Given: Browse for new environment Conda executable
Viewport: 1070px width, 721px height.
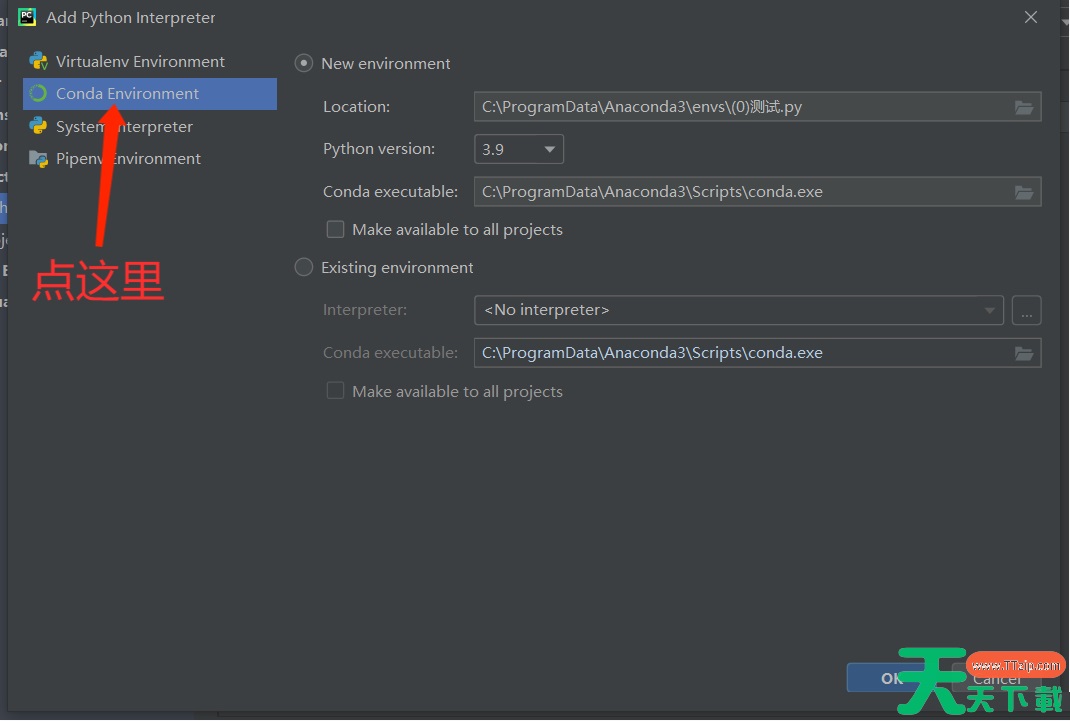Looking at the screenshot, I should tap(1023, 192).
